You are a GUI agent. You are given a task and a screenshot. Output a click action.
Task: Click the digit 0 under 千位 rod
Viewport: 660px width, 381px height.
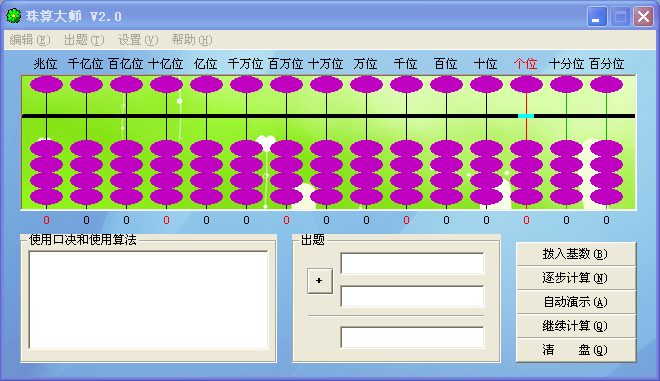coord(406,220)
